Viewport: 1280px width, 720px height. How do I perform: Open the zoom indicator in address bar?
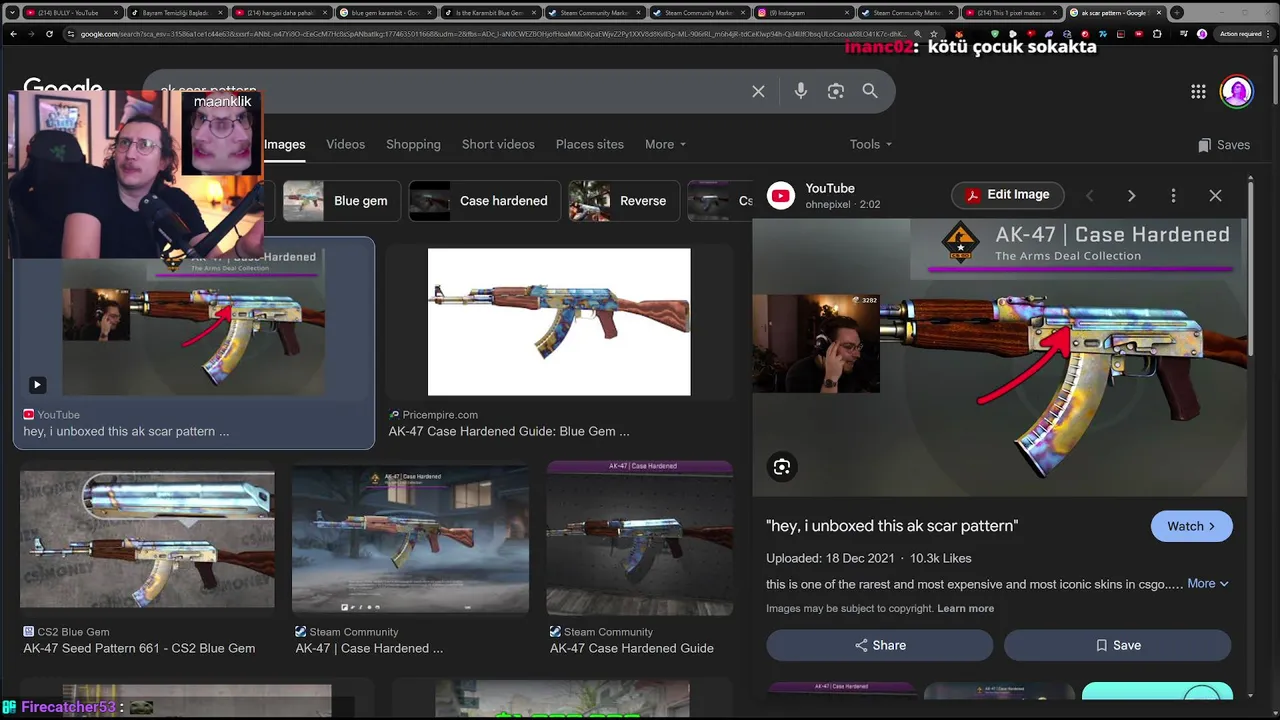917,34
